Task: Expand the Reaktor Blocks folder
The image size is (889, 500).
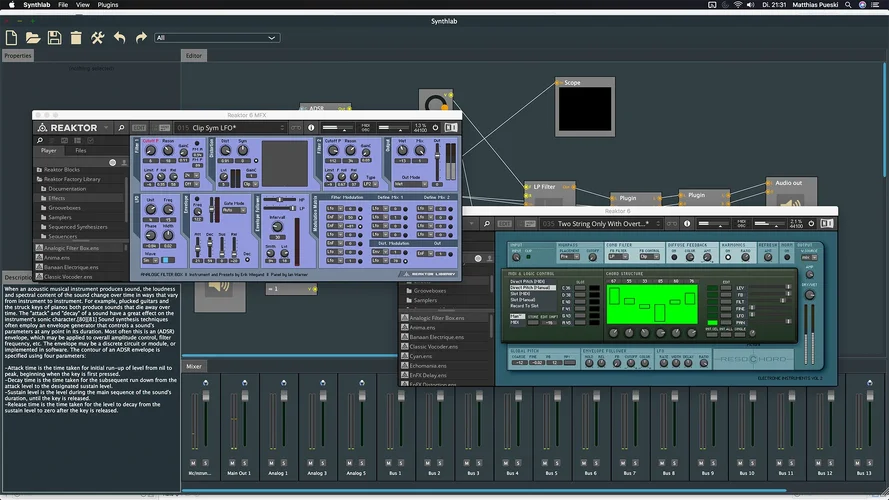Action: [x=62, y=170]
